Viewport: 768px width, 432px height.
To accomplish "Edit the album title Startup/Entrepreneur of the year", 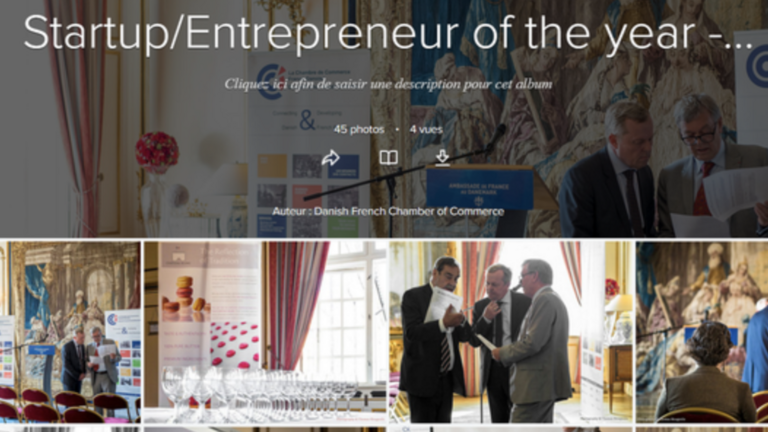I will 387,33.
